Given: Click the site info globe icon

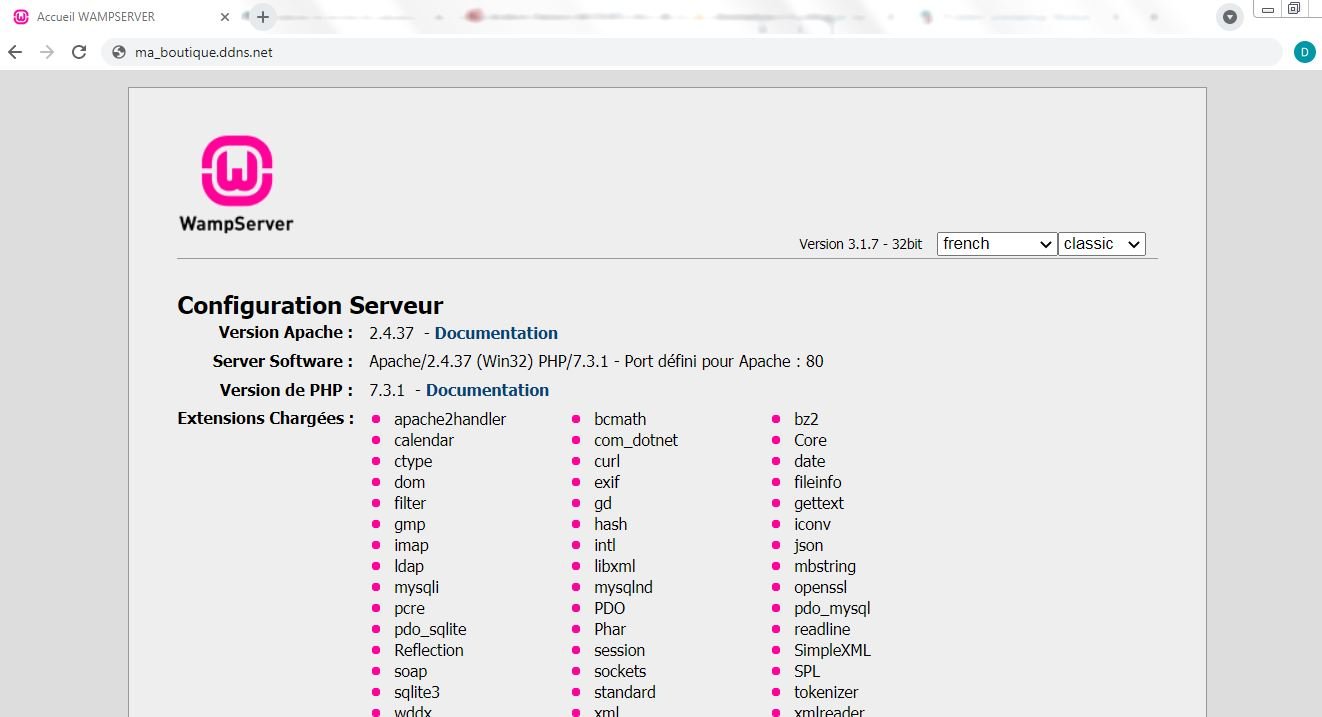Looking at the screenshot, I should pos(118,52).
